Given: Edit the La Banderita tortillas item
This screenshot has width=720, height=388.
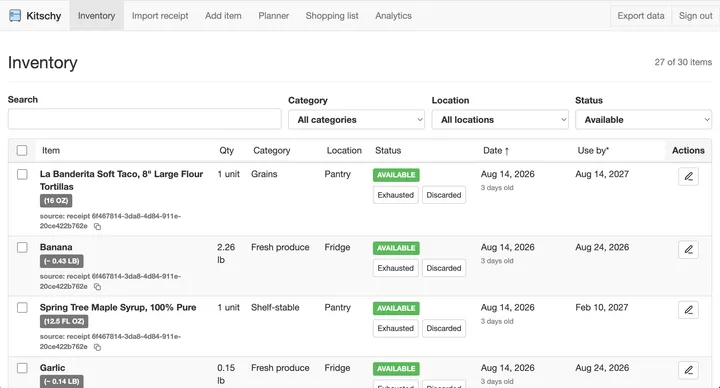Looking at the screenshot, I should click(688, 176).
